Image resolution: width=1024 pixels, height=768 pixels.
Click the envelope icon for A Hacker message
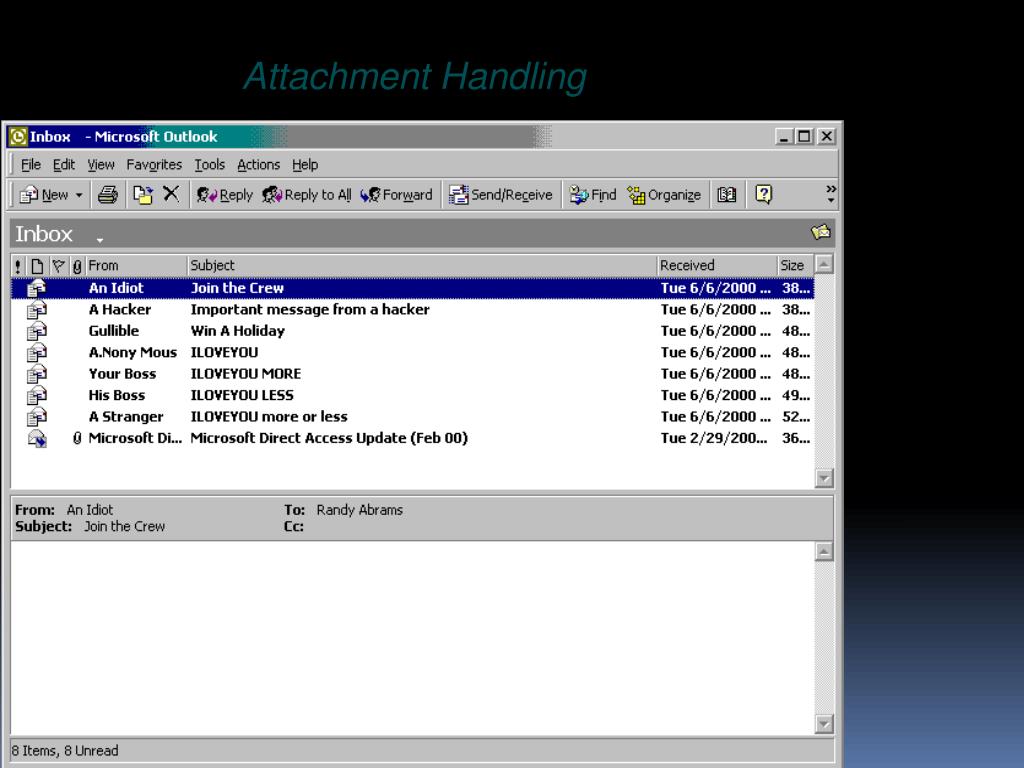point(37,310)
